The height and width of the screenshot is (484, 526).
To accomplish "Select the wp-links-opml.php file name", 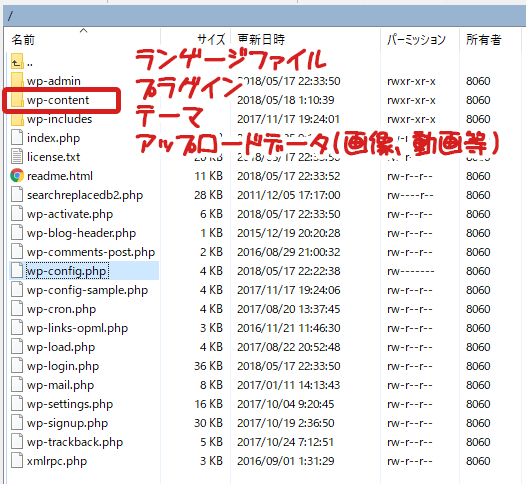I will coord(77,328).
